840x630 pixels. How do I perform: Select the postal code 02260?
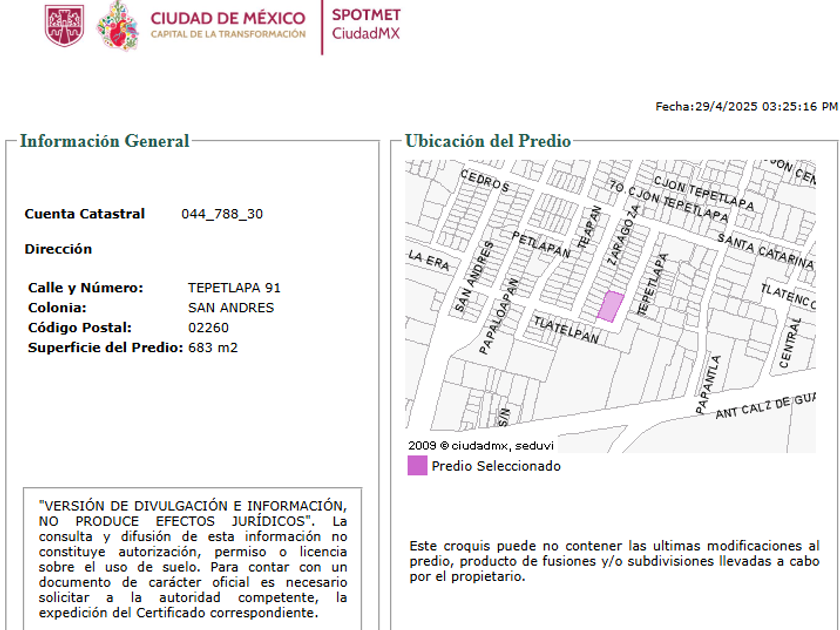[208, 328]
